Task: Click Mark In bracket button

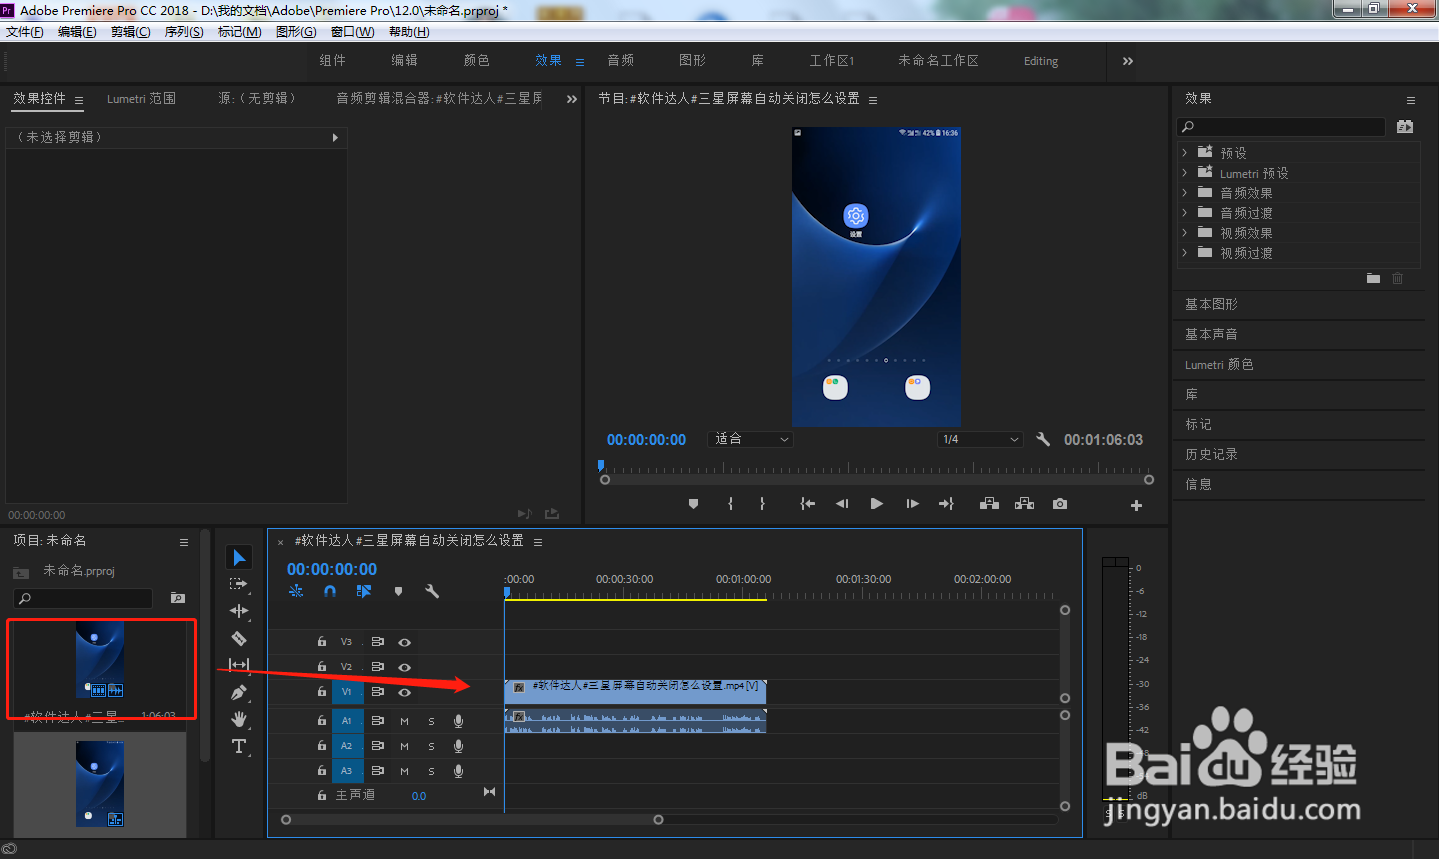Action: [x=730, y=504]
